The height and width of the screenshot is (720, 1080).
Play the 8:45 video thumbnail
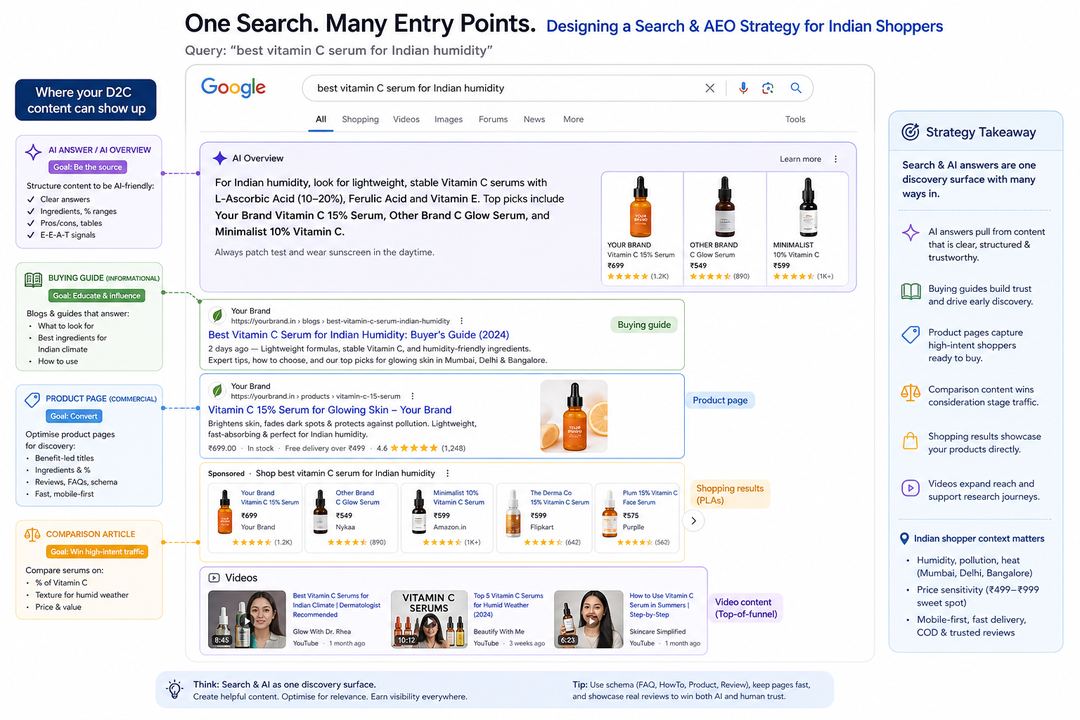tap(247, 619)
